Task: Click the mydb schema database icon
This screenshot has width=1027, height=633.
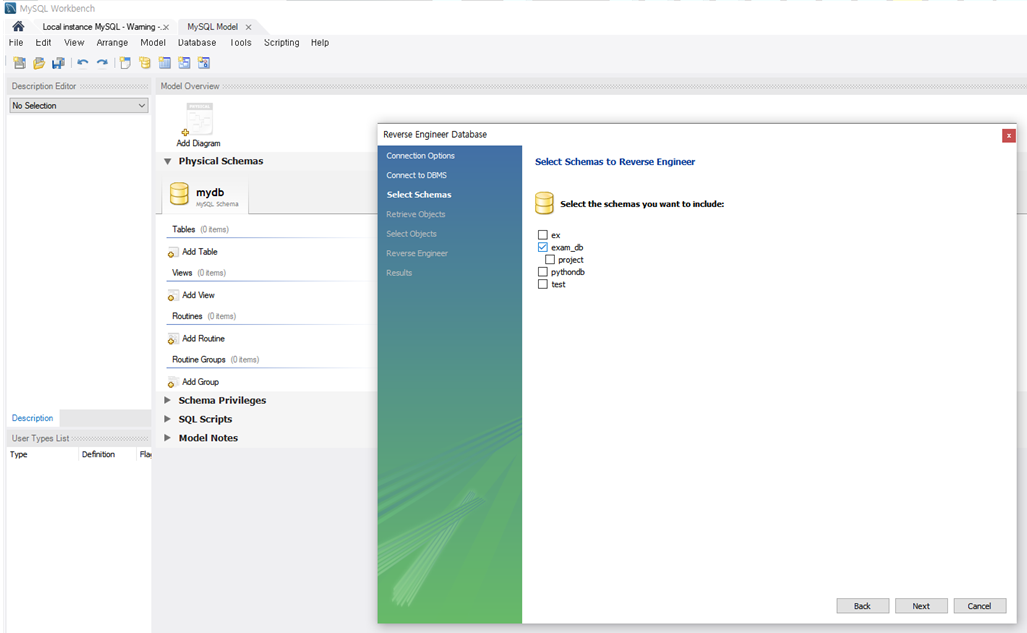Action: coord(179,194)
